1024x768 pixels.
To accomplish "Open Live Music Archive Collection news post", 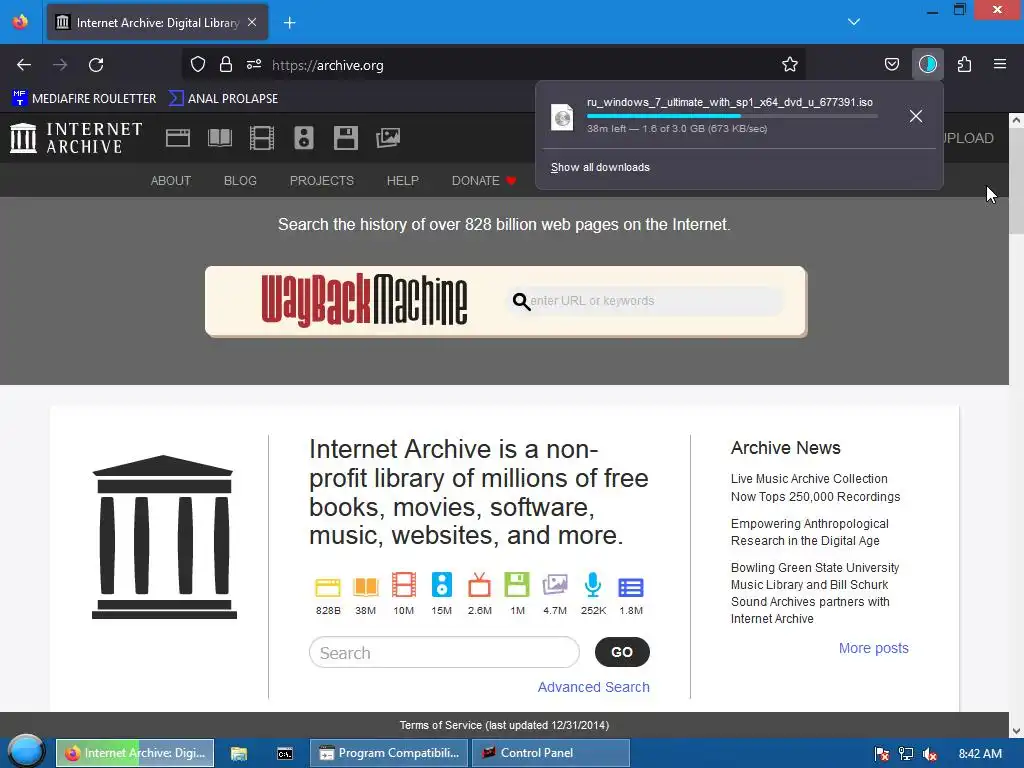I will tap(815, 488).
